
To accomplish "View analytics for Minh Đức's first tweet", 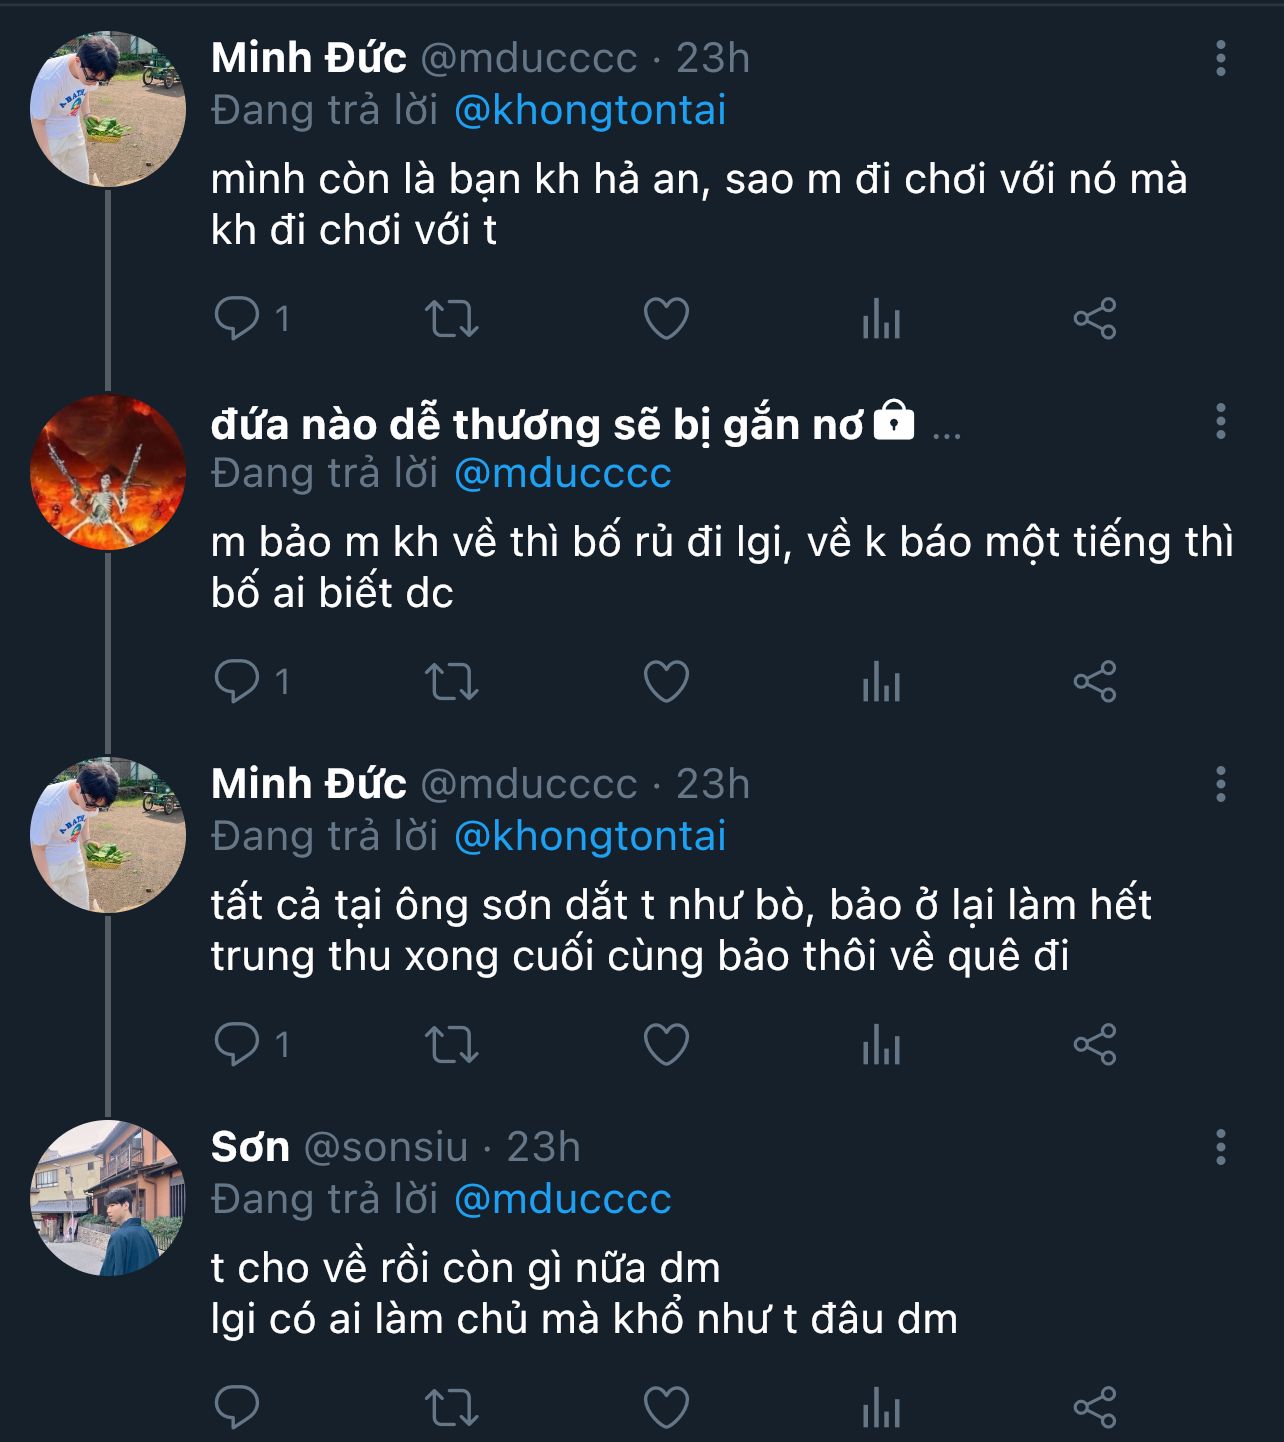I will tap(881, 321).
